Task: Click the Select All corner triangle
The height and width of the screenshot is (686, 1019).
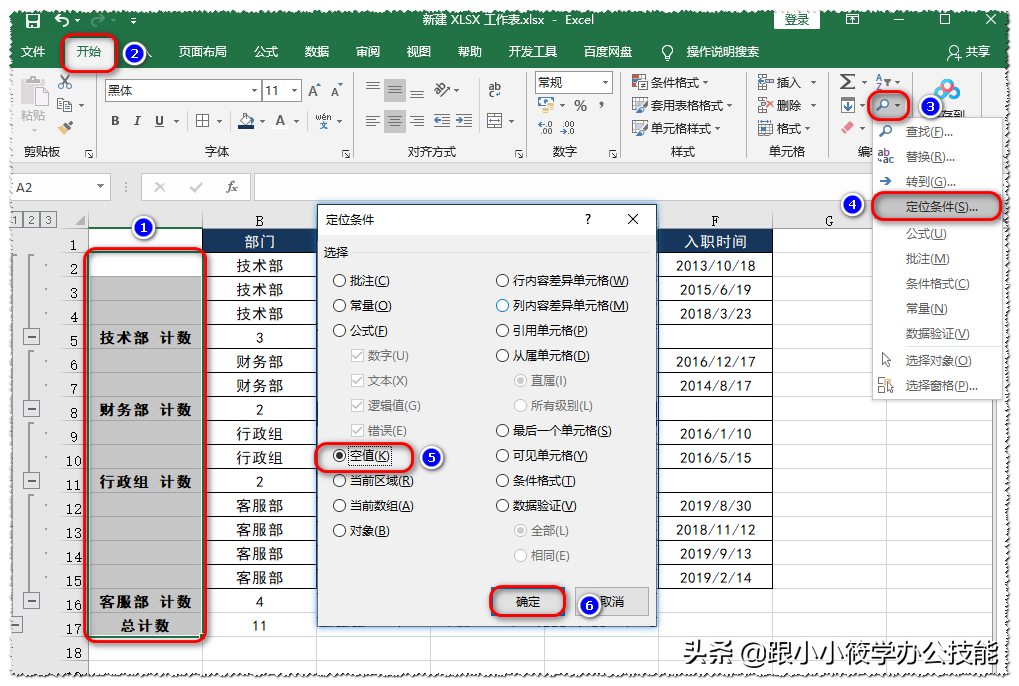Action: click(79, 220)
